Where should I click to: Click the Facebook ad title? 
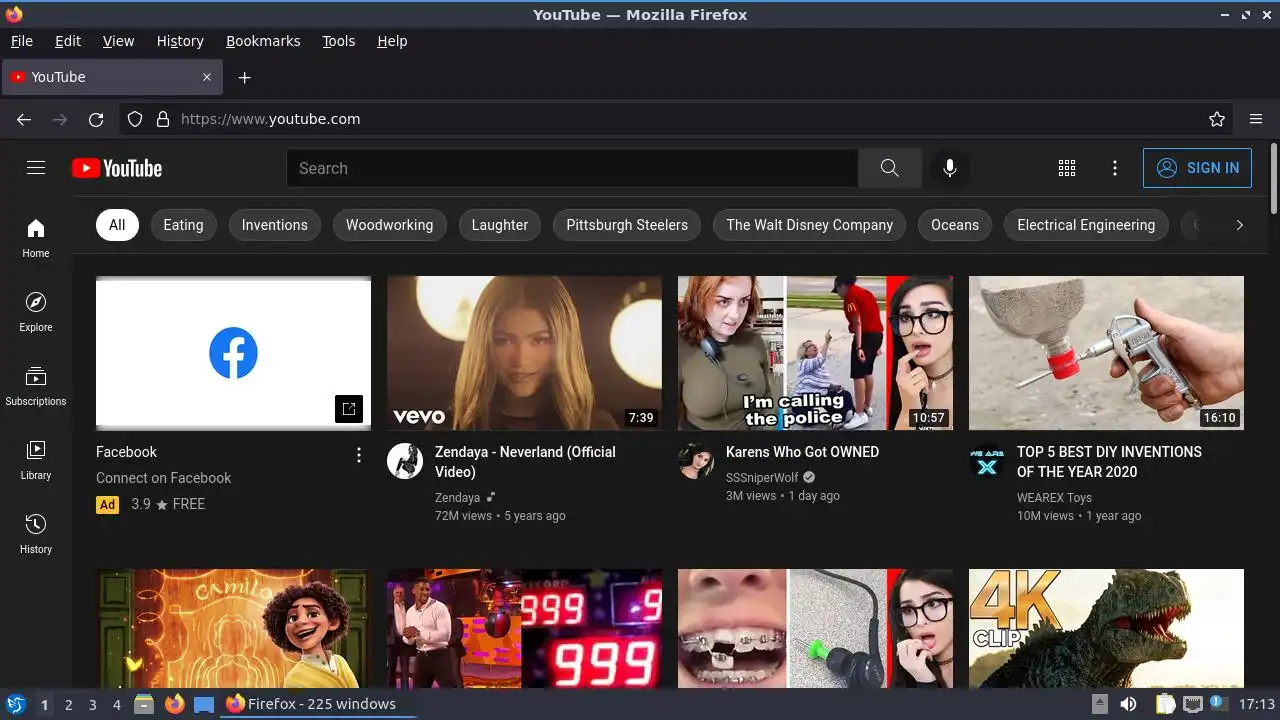(x=126, y=452)
